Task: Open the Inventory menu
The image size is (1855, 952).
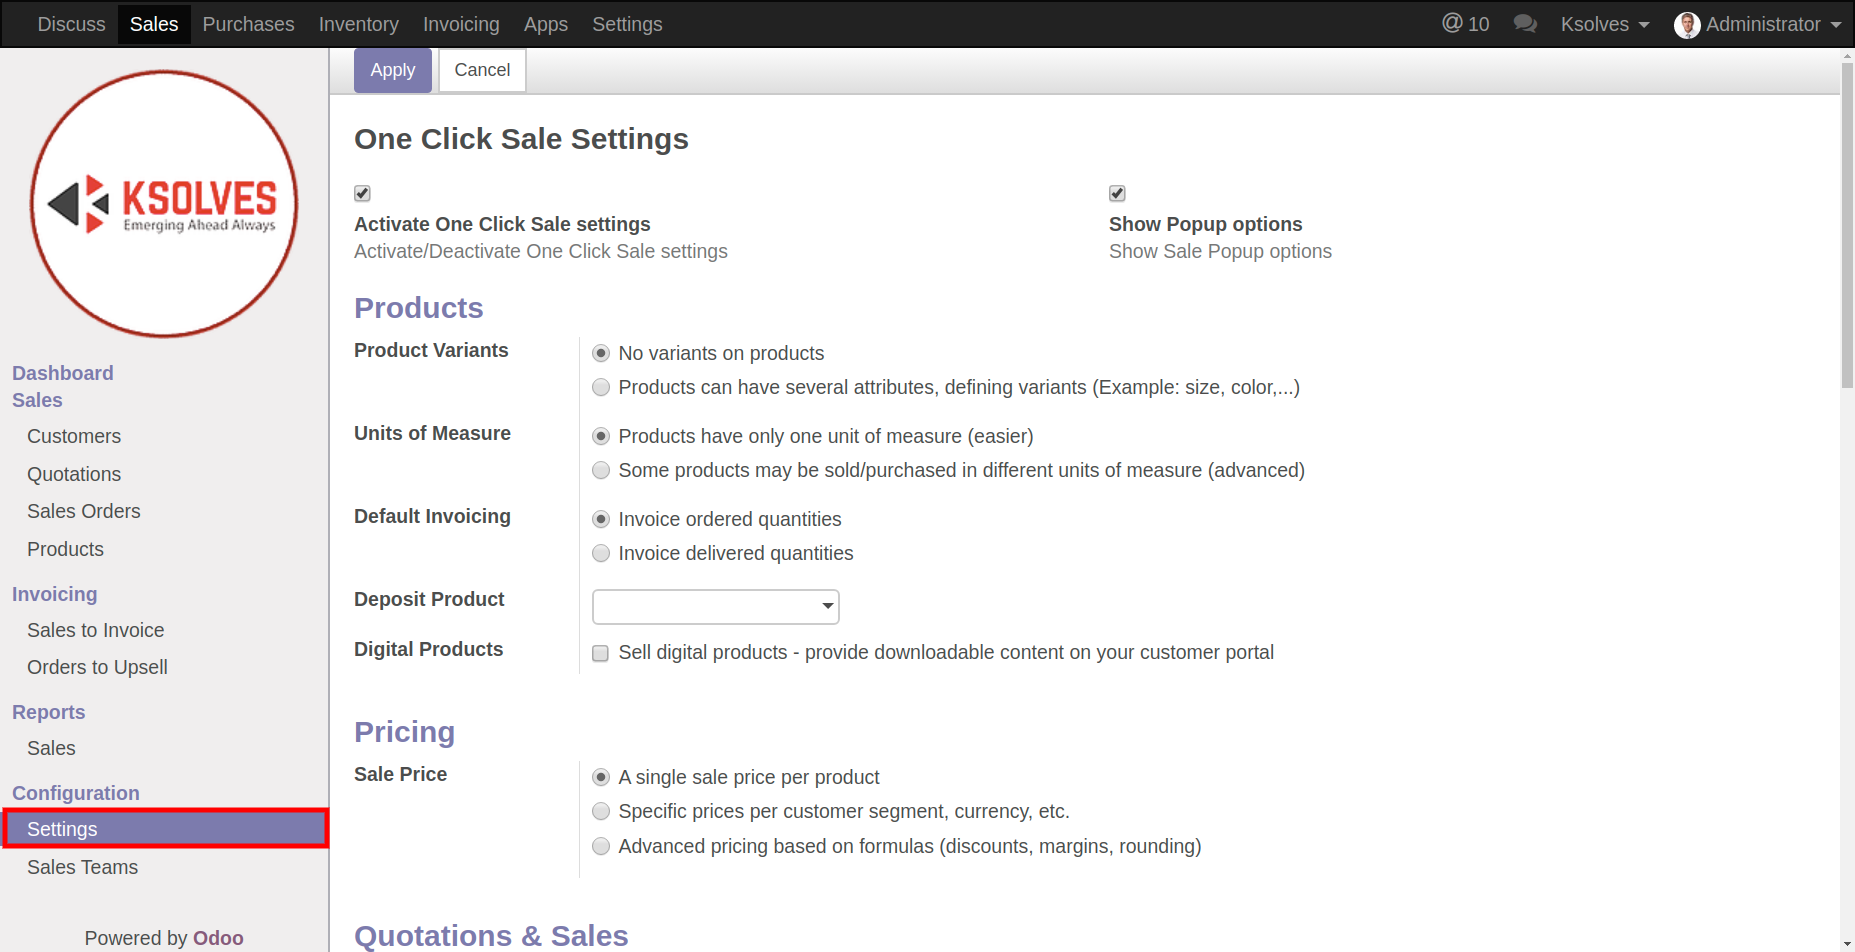Action: [358, 24]
